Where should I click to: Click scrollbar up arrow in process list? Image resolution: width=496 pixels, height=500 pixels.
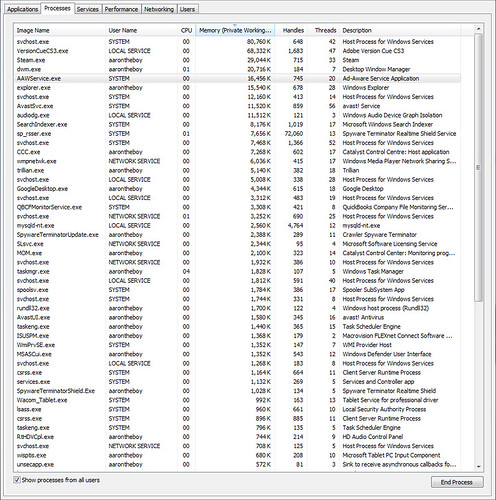[478, 29]
